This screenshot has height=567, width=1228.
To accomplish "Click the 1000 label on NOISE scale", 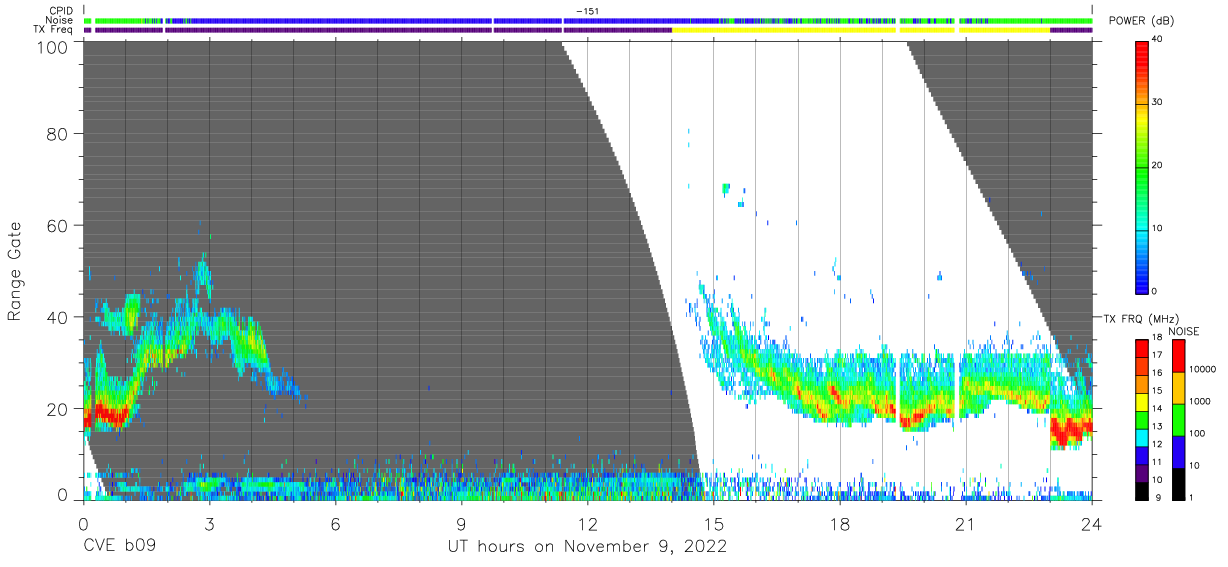I will [x=1199, y=402].
